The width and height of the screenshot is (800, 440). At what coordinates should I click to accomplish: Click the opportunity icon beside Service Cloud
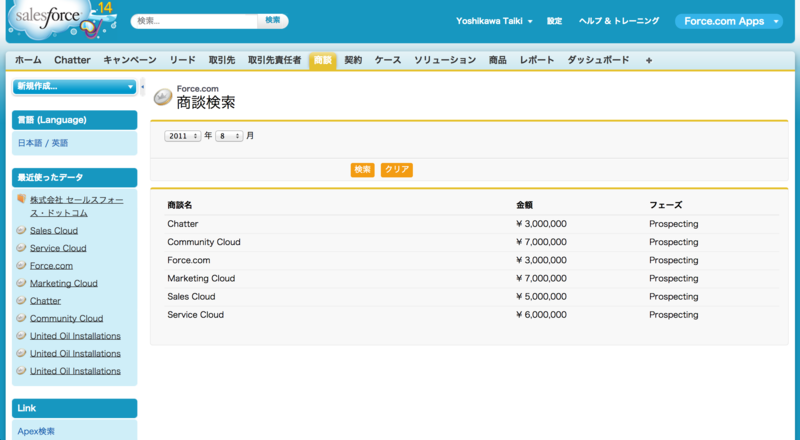21,248
